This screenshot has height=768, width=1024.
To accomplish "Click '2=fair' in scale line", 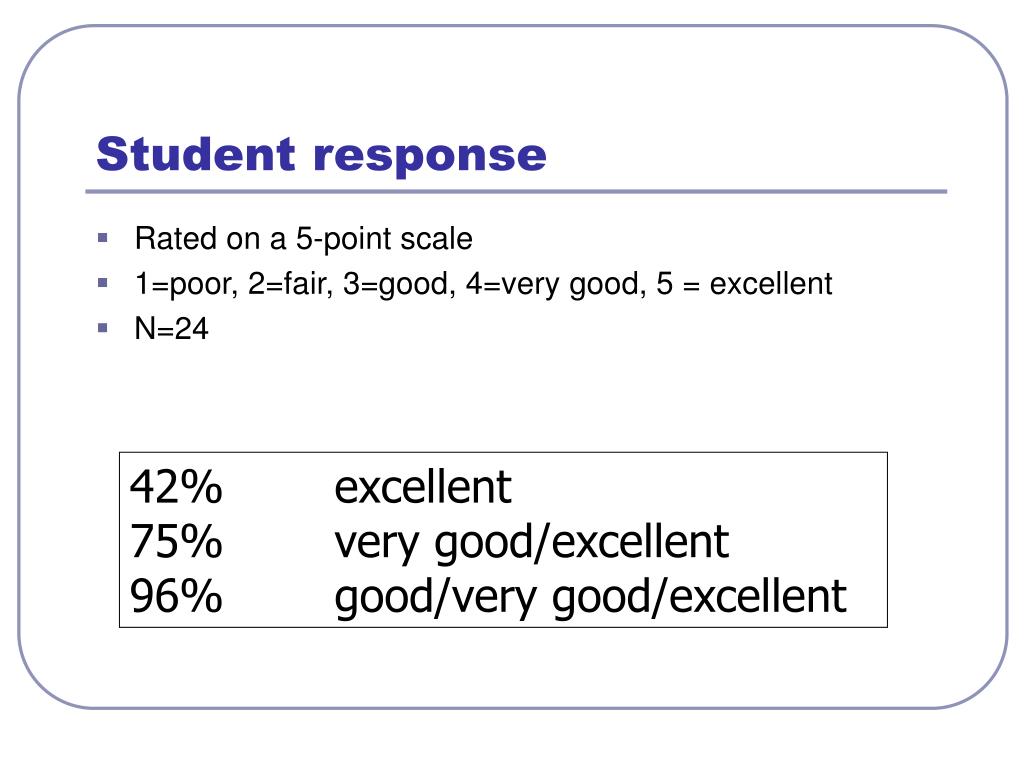I will 291,284.
